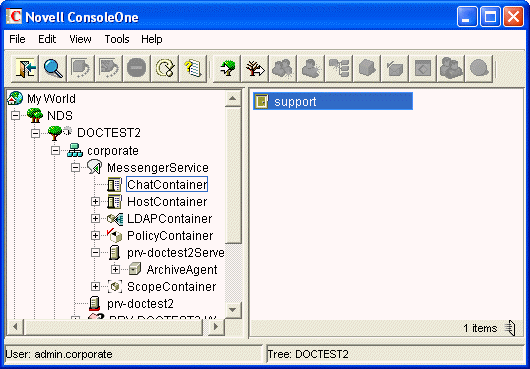Image resolution: width=530 pixels, height=369 pixels.
Task: Select the ScopeContainer label
Action: [x=171, y=287]
